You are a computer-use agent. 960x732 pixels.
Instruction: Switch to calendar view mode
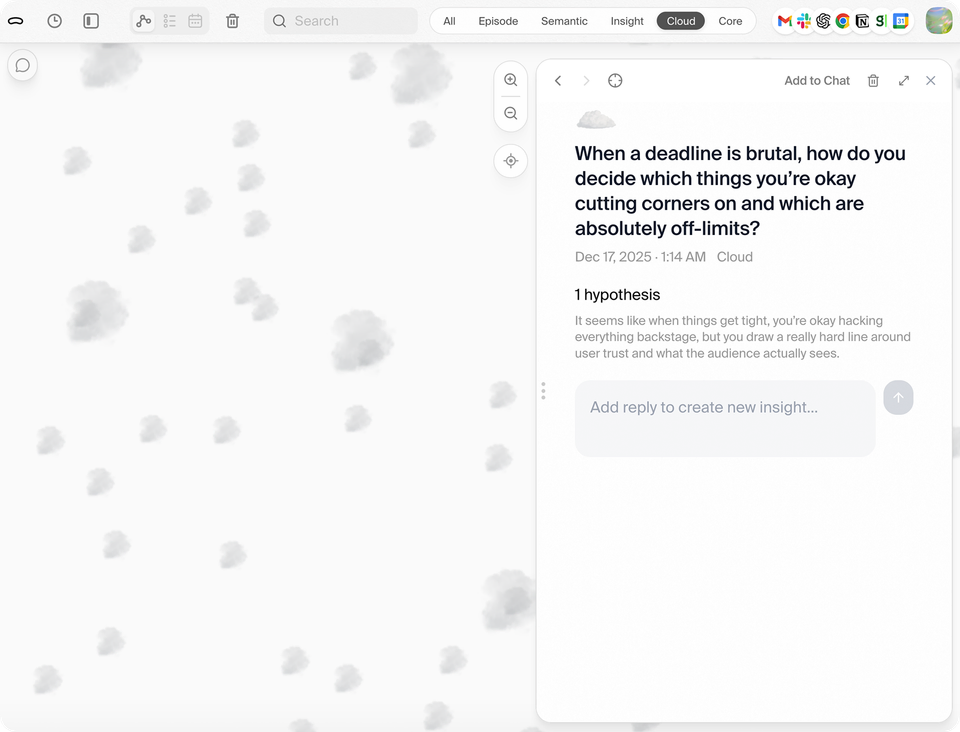click(x=195, y=21)
